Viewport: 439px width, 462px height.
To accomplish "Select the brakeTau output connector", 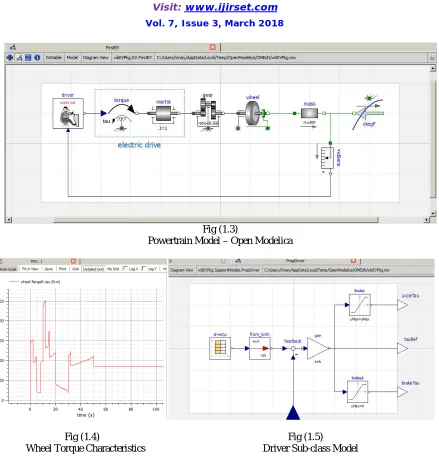I will (402, 392).
